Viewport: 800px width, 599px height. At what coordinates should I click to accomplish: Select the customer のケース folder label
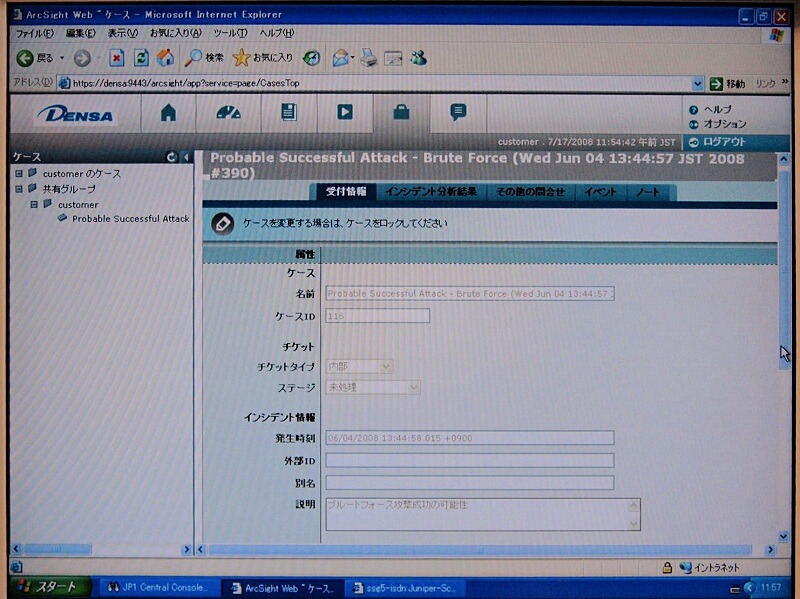[82, 173]
